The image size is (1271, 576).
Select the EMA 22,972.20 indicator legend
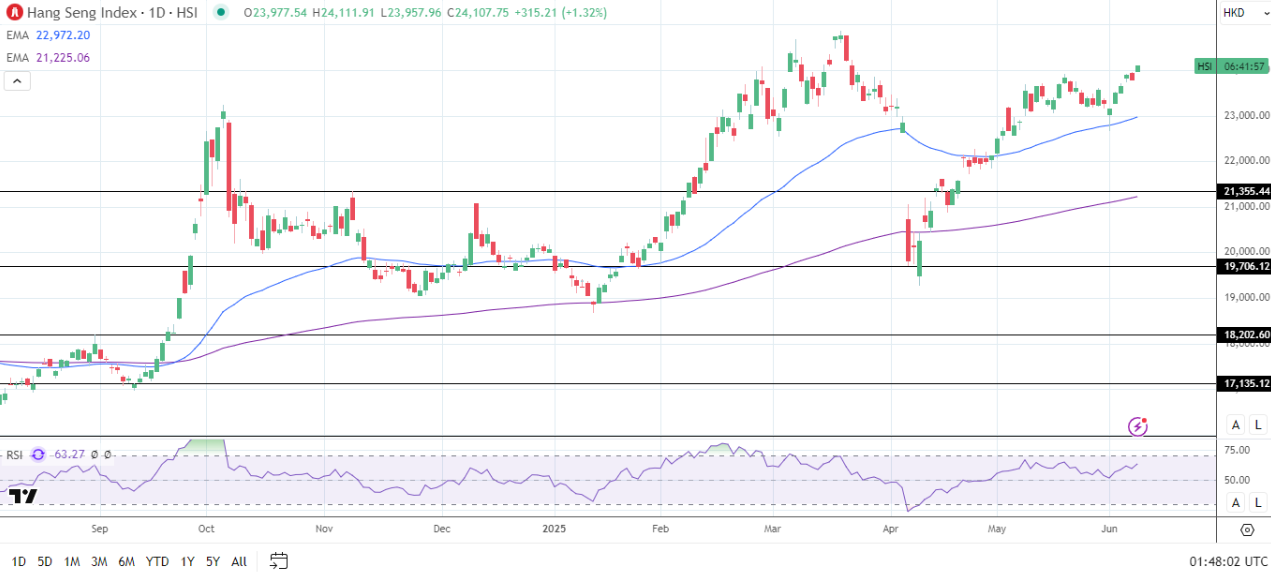48,34
